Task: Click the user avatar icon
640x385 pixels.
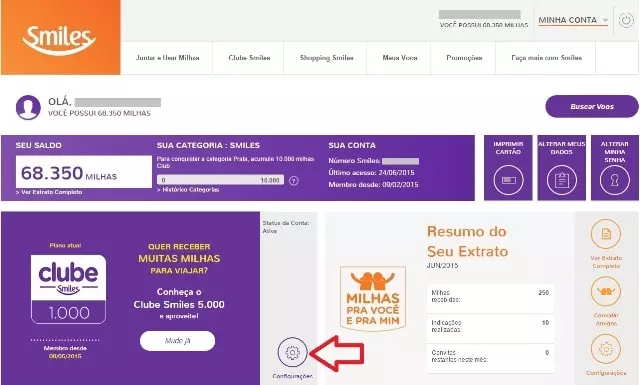Action: 28,107
